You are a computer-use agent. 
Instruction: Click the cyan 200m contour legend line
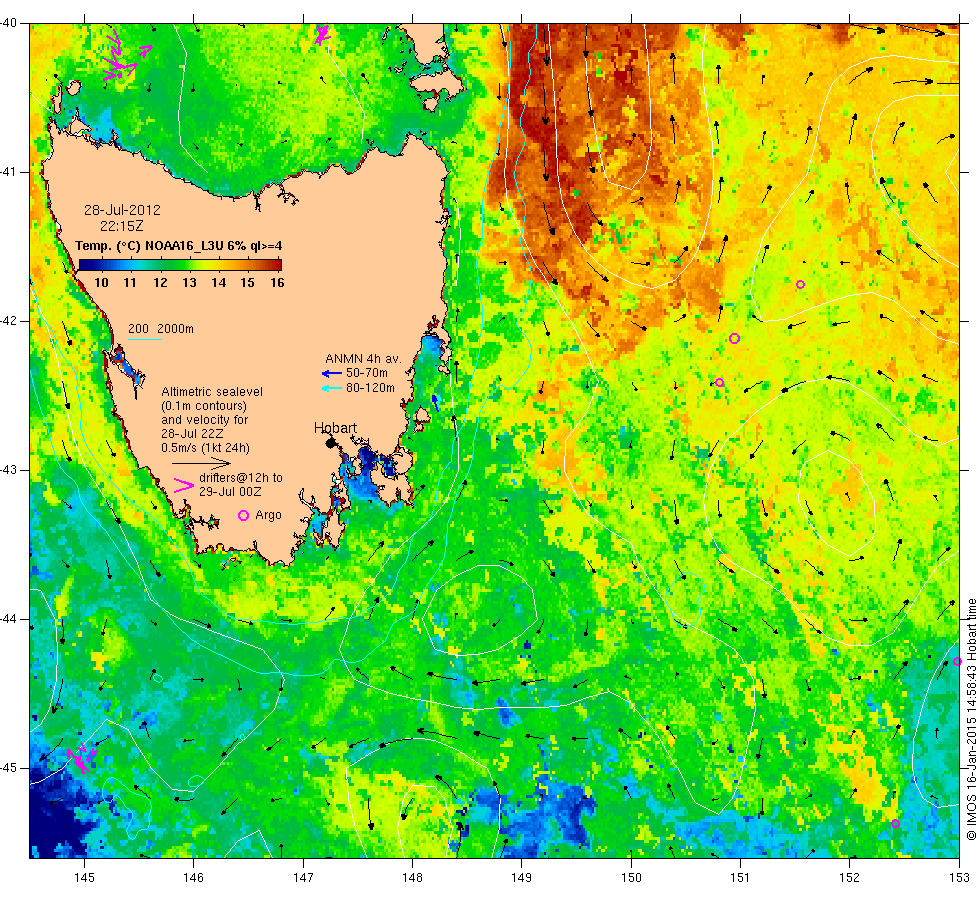pyautogui.click(x=145, y=339)
